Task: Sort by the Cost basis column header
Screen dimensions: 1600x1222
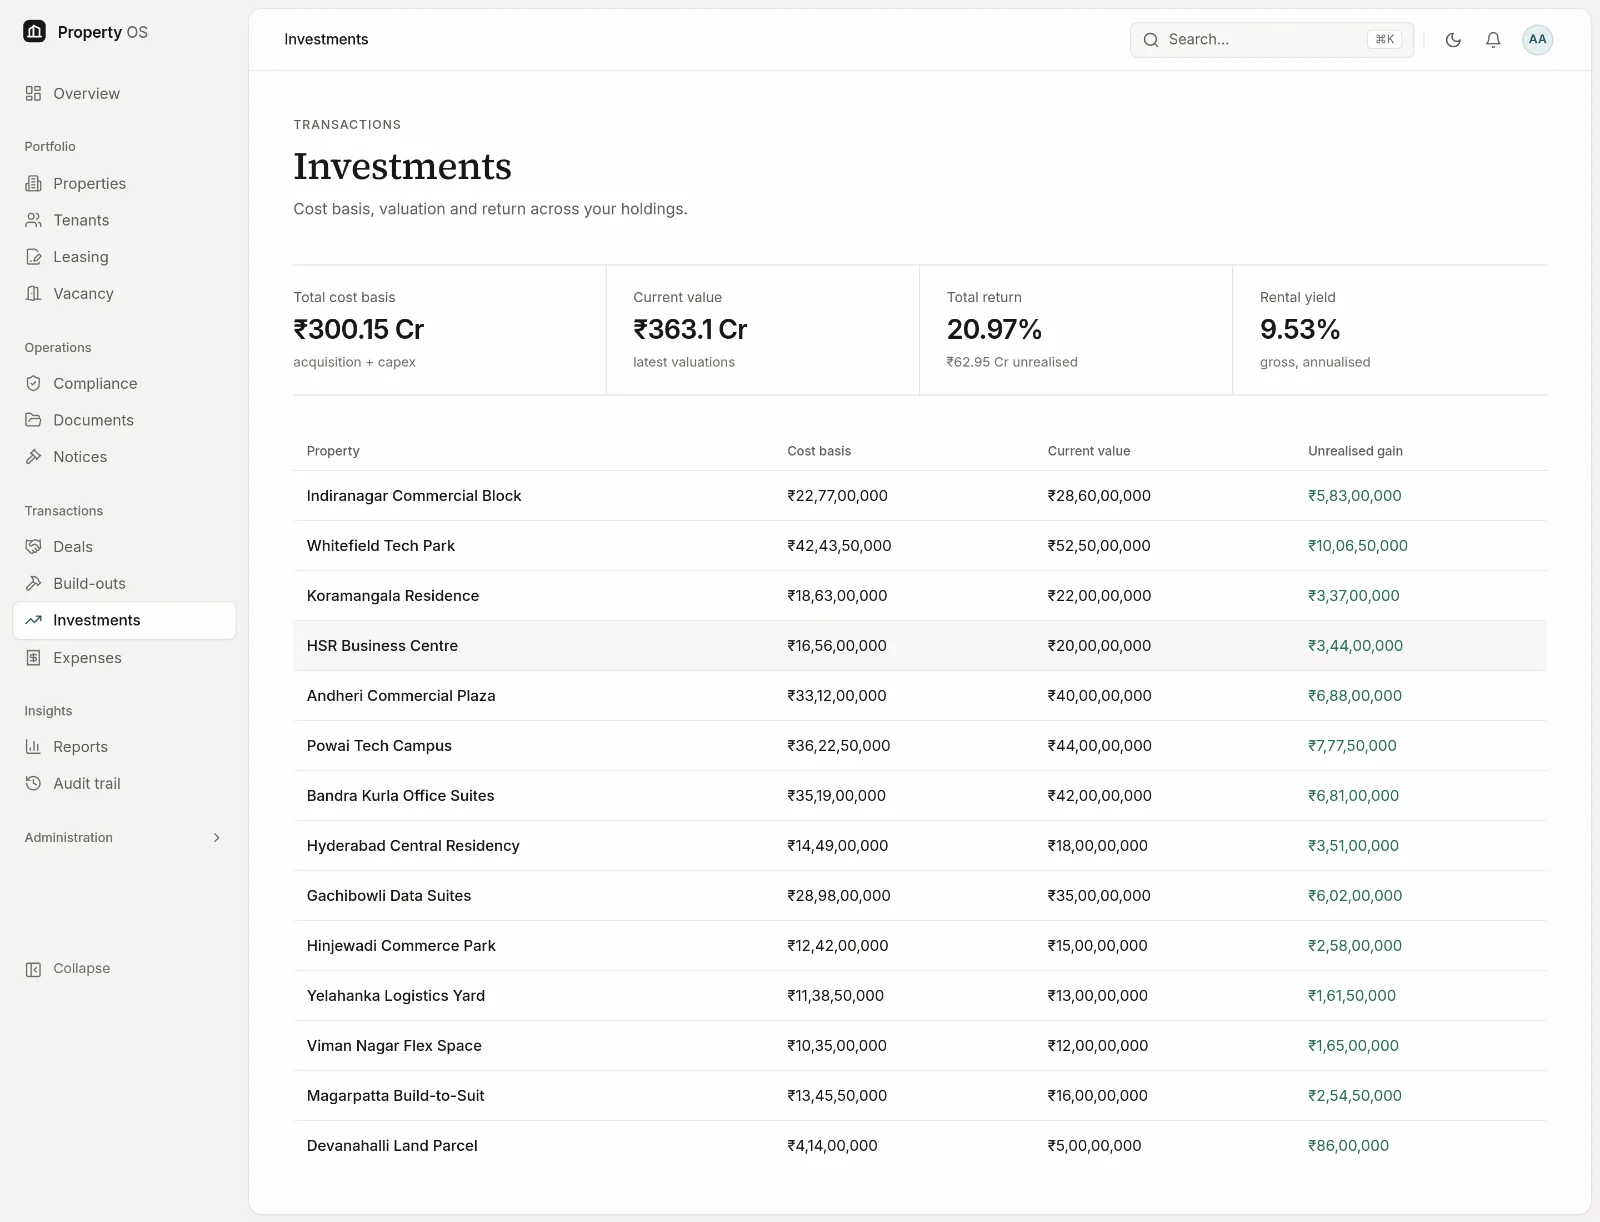Action: point(819,451)
